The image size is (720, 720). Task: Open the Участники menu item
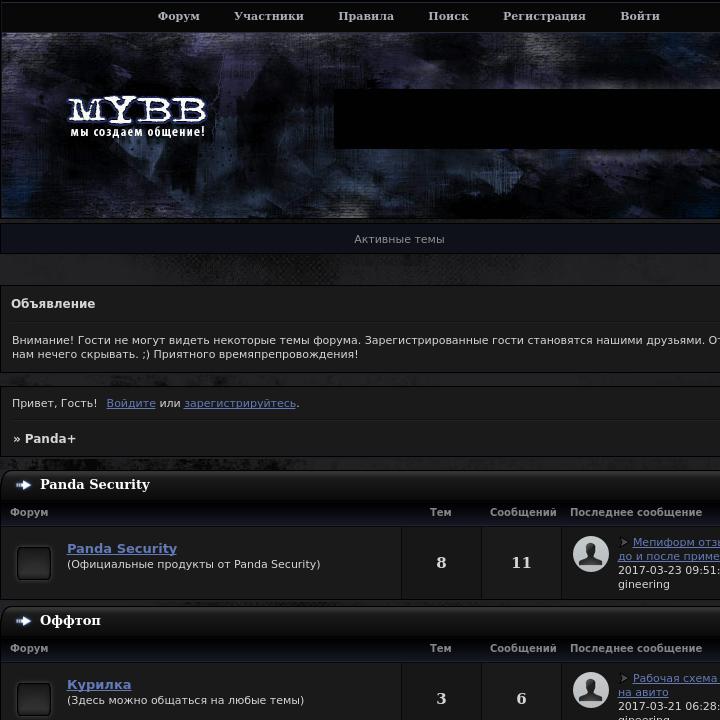point(269,16)
